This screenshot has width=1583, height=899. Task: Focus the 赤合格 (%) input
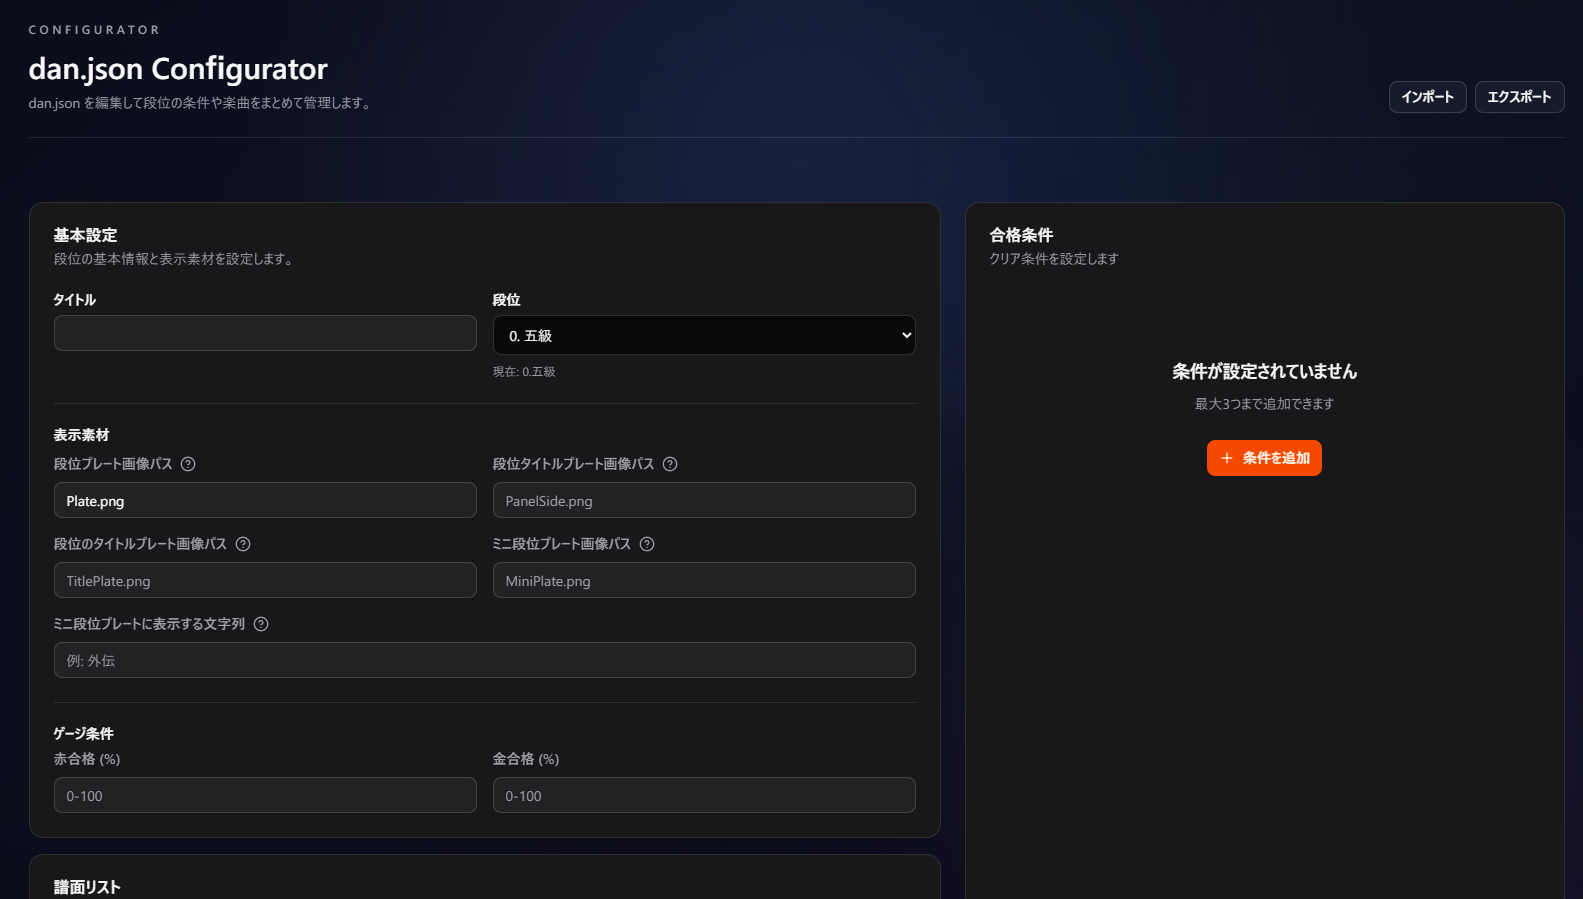265,795
